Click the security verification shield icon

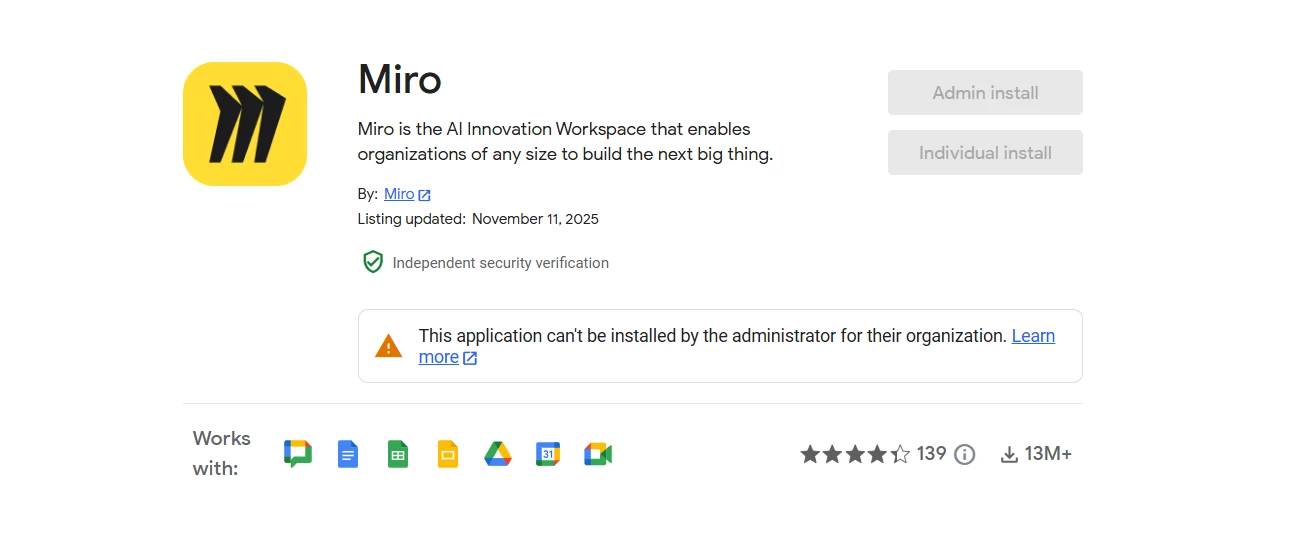click(x=373, y=263)
